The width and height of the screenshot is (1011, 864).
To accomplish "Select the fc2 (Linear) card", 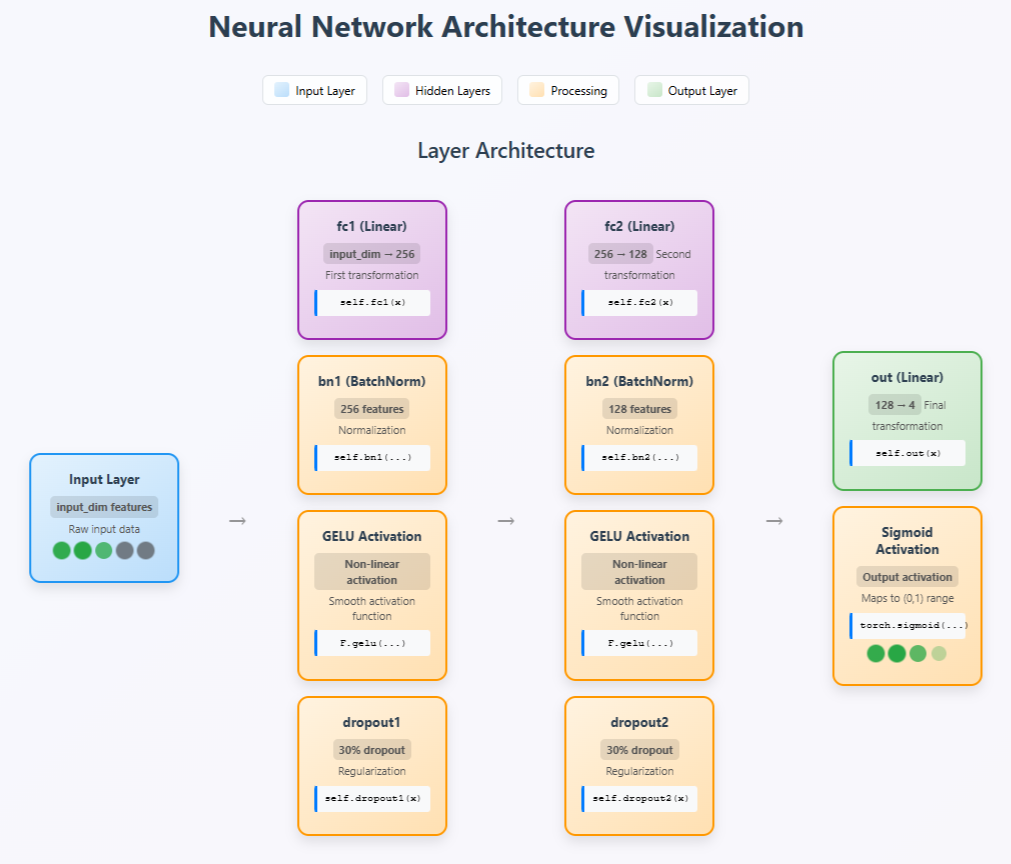I will click(x=640, y=270).
